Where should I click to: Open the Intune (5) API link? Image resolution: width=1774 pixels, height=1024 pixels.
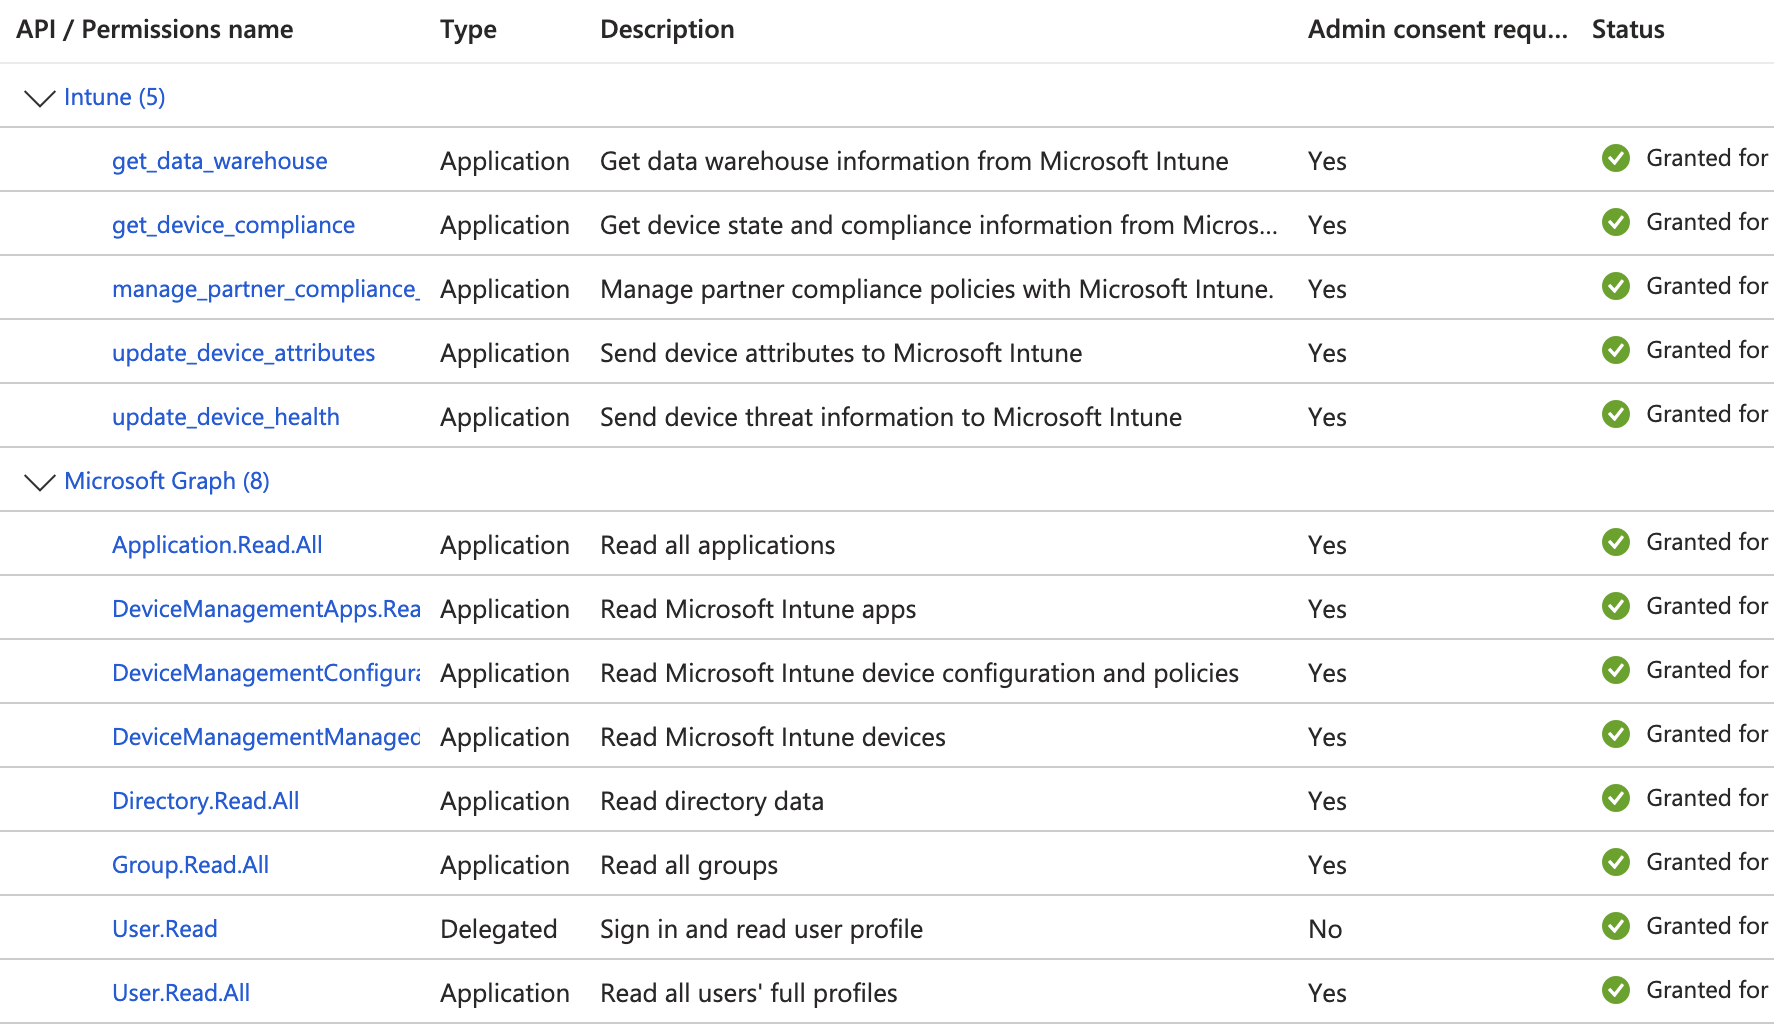[x=114, y=97]
